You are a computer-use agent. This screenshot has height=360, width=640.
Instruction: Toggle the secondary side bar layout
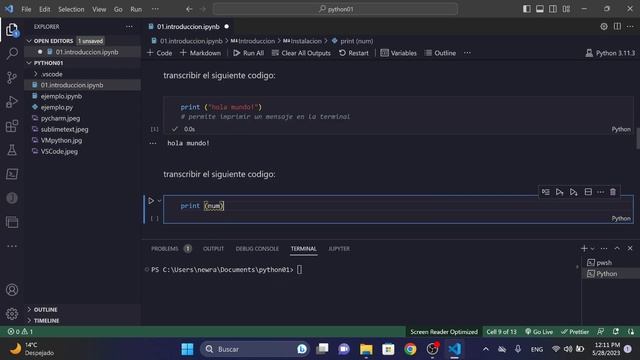[x=553, y=9]
